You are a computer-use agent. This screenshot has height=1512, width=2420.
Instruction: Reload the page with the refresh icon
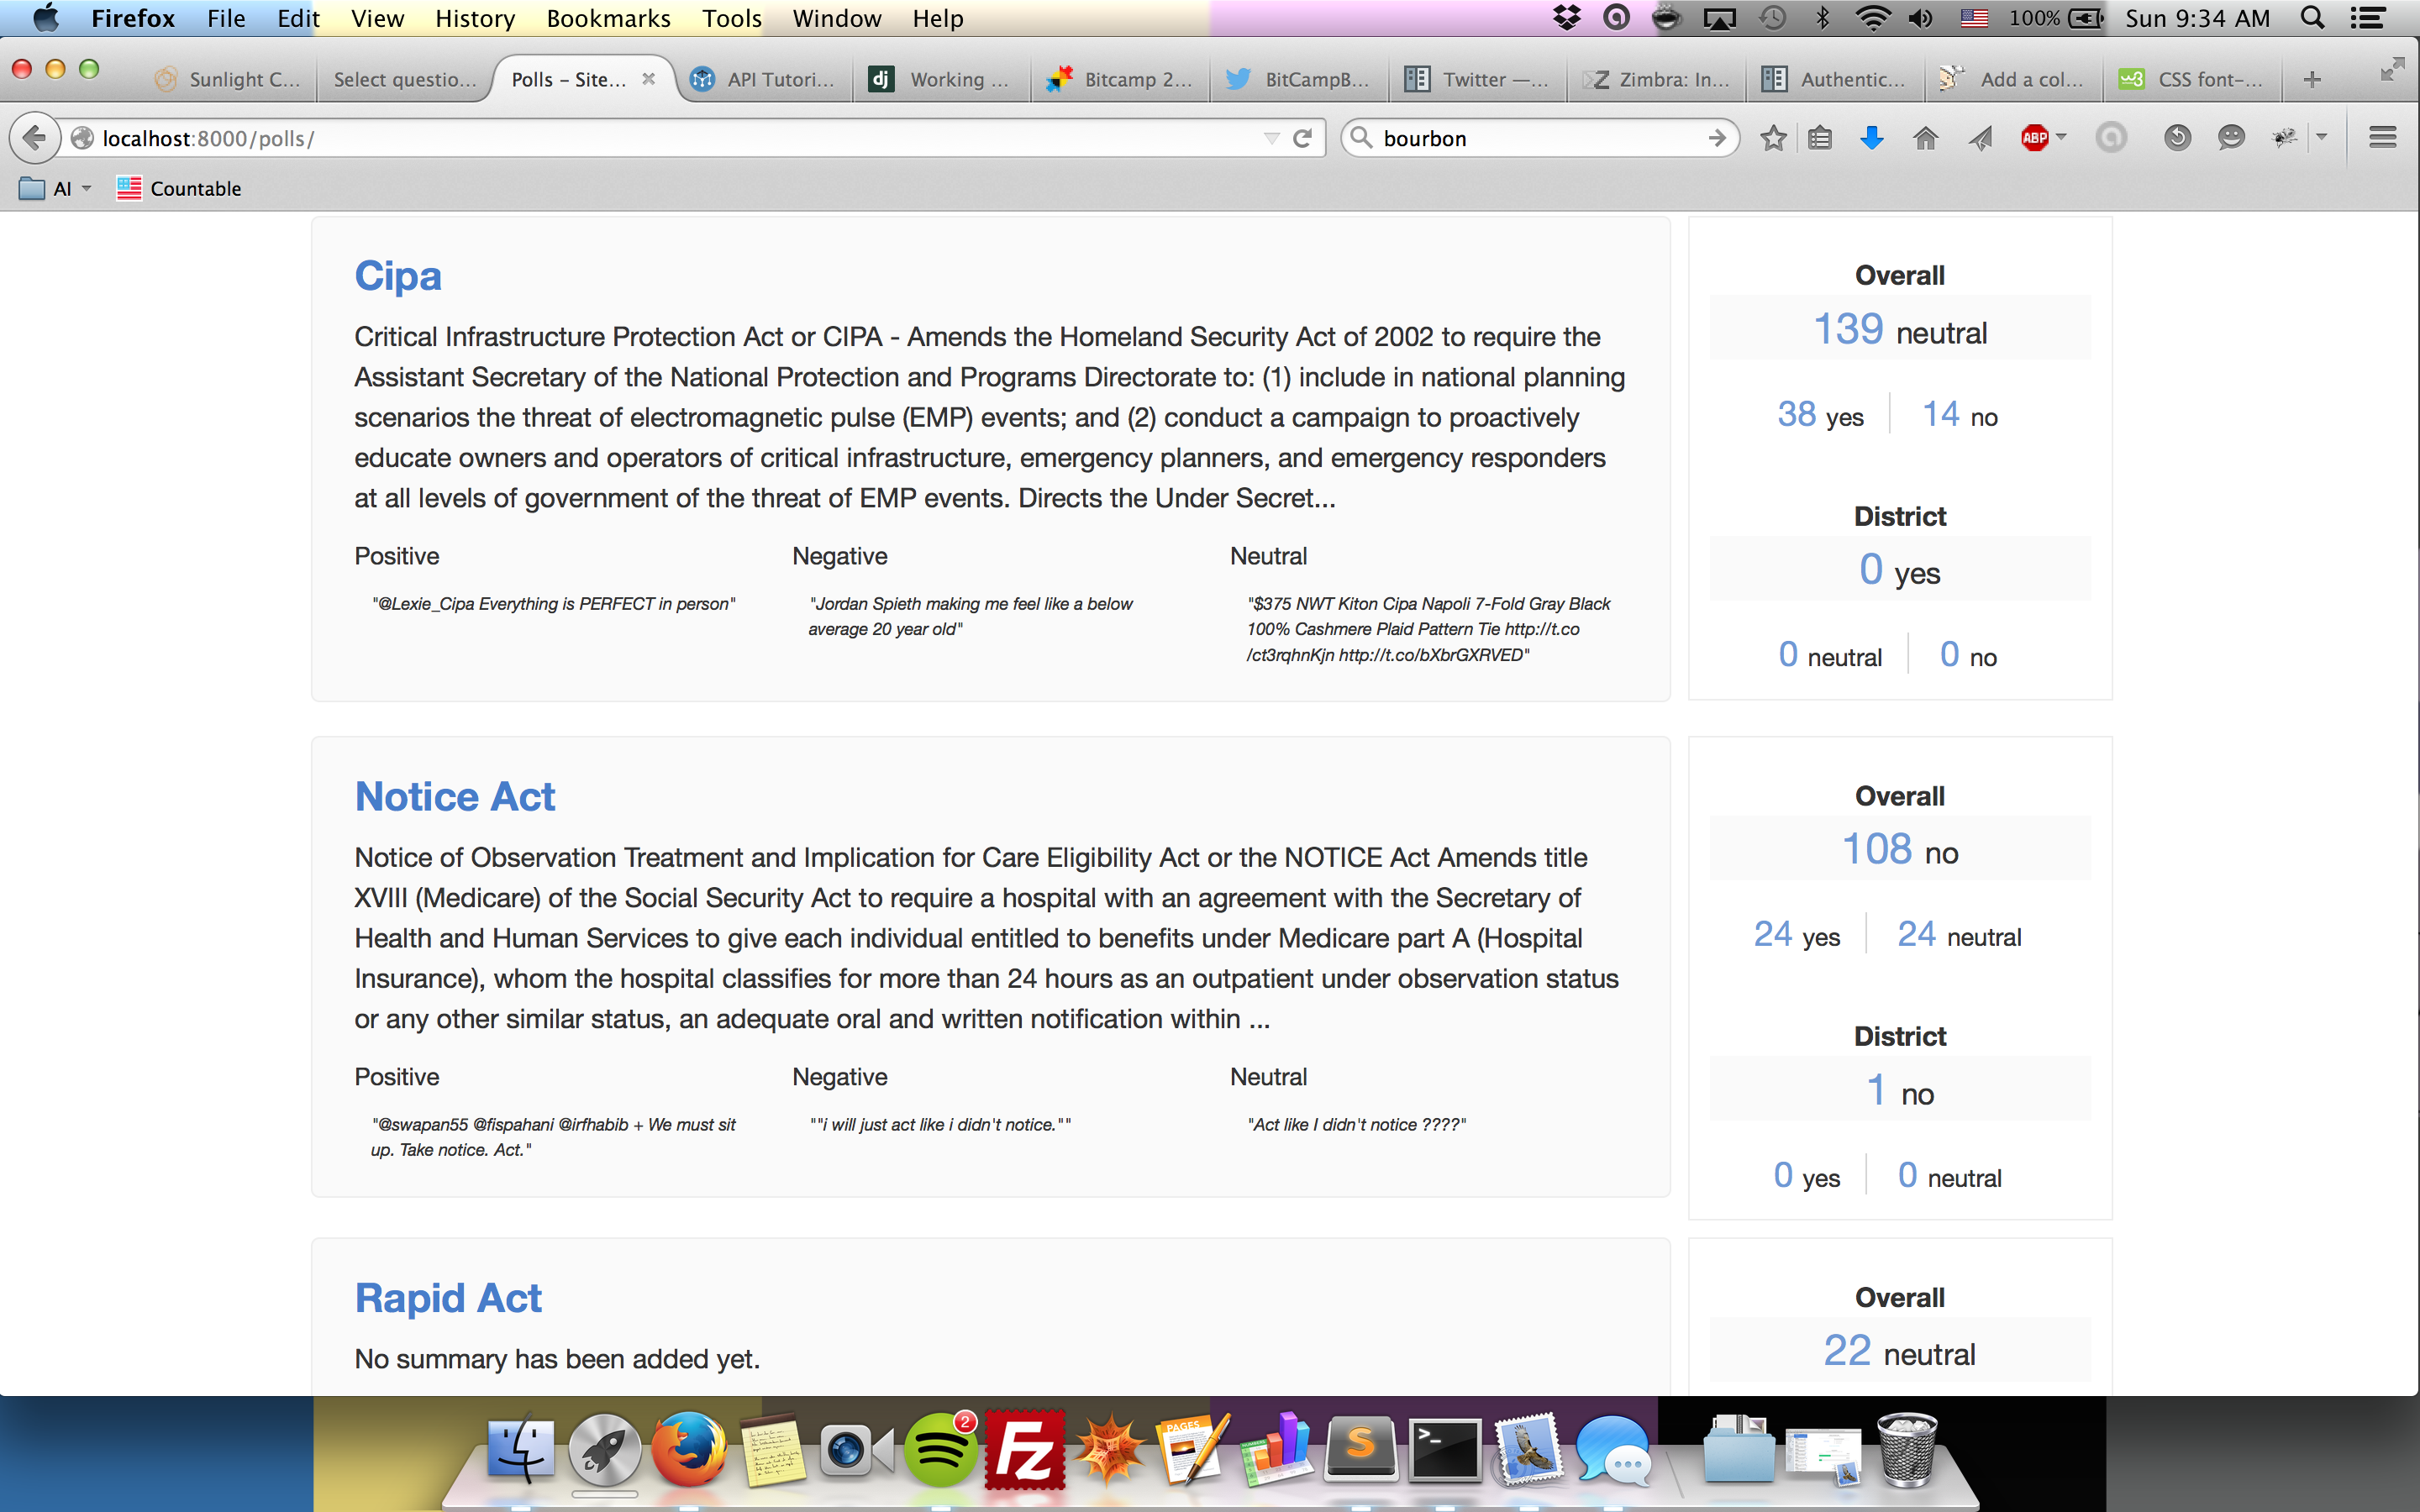1302,138
